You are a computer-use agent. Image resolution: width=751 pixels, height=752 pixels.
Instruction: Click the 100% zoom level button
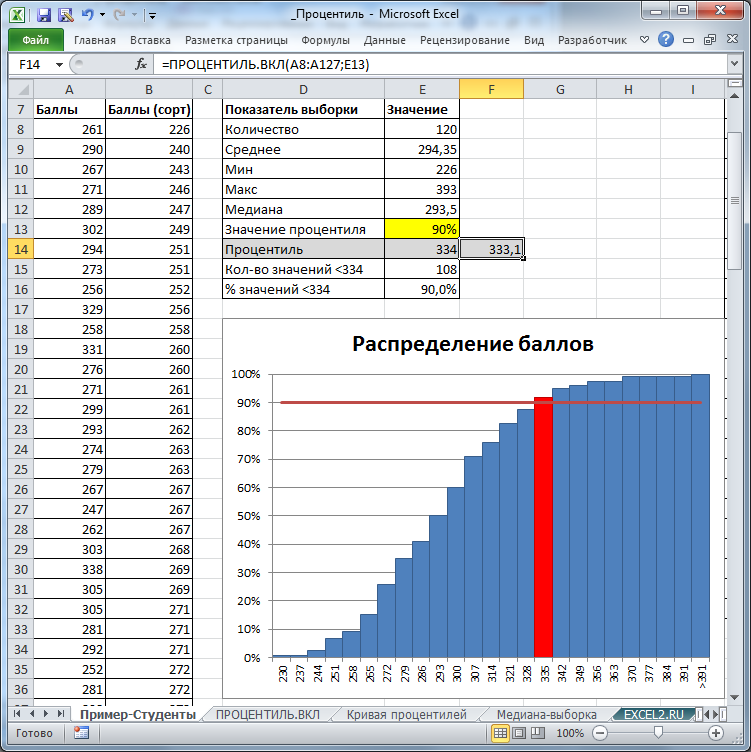(x=570, y=733)
